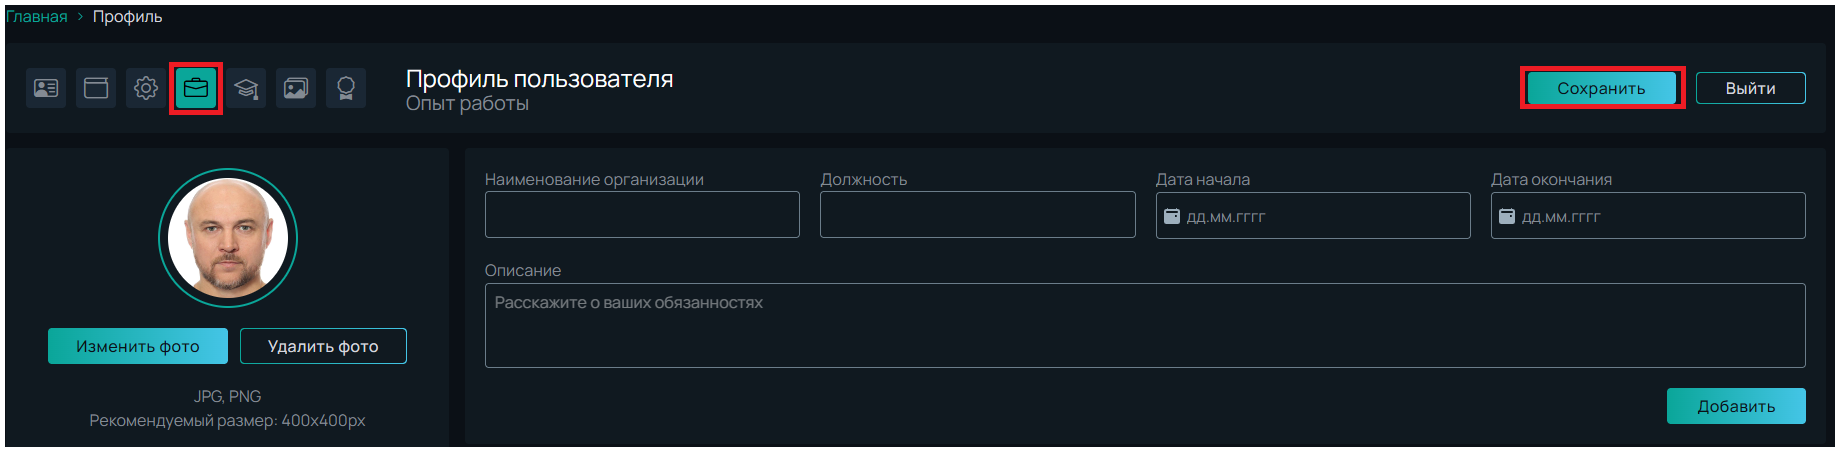Open the personal info card tab
The height and width of the screenshot is (452, 1840).
(x=46, y=88)
